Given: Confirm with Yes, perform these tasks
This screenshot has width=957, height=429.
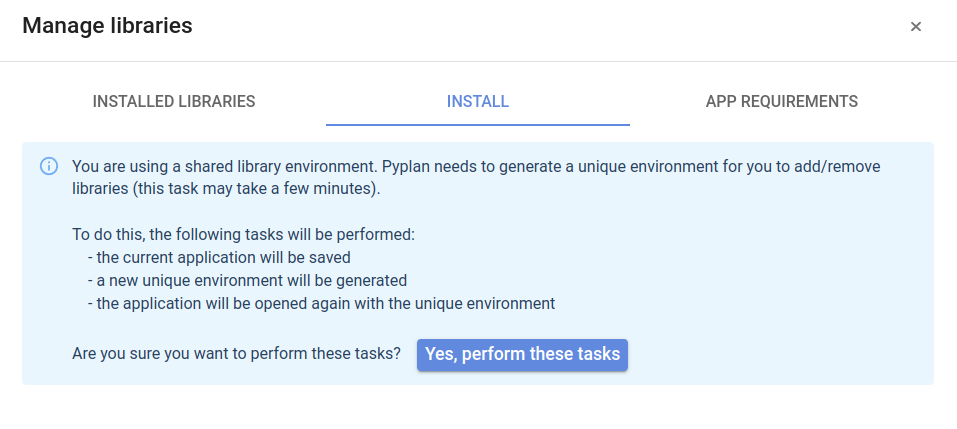Looking at the screenshot, I should tap(522, 355).
